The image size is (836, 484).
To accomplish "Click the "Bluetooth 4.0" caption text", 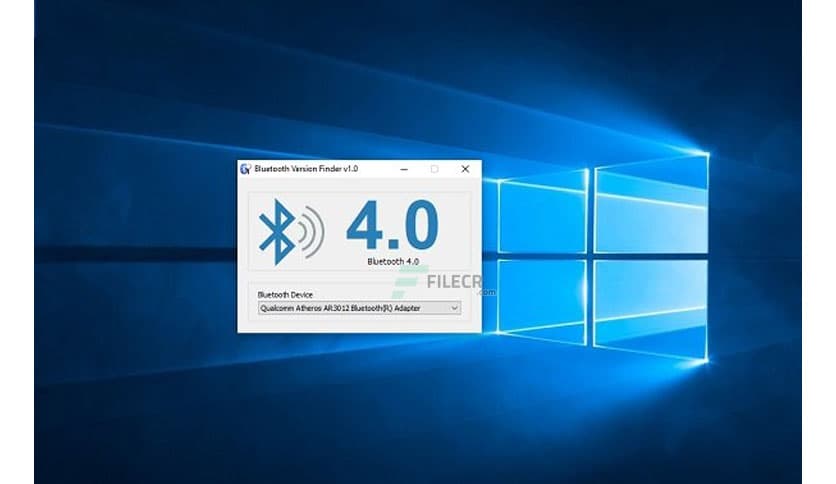I will tap(393, 262).
